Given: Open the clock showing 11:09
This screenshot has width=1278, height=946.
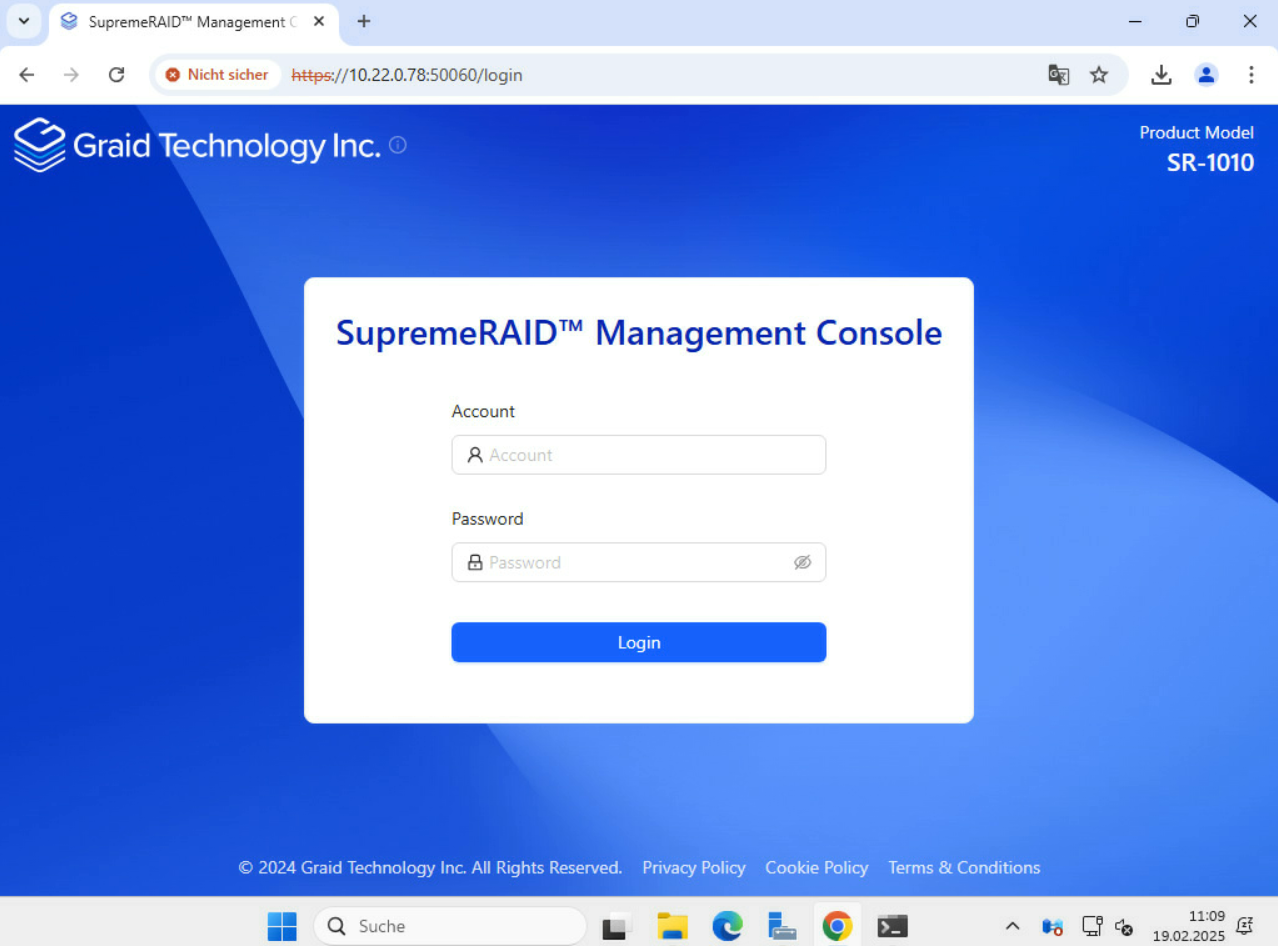Looking at the screenshot, I should click(1188, 926).
